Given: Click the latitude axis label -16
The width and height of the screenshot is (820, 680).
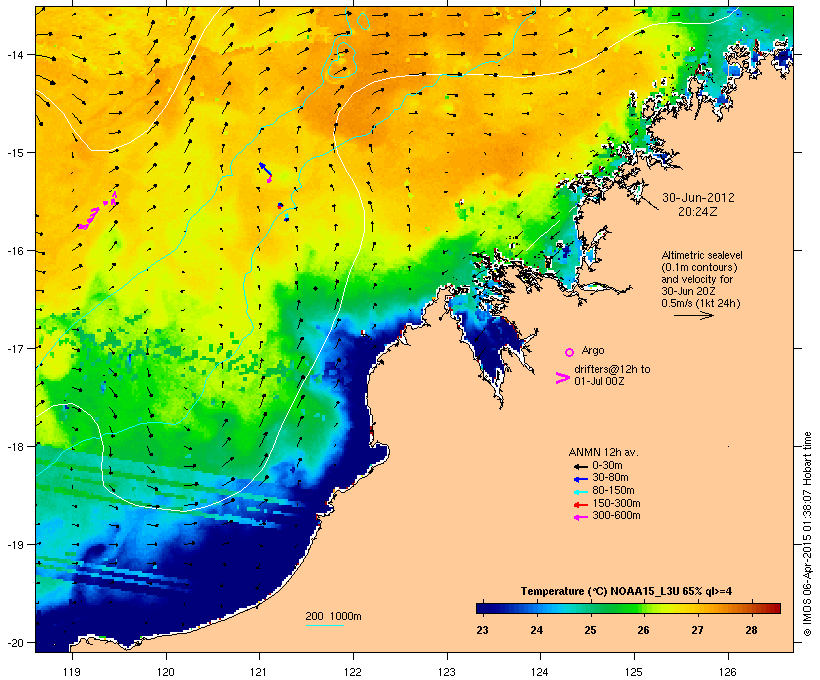Looking at the screenshot, I should point(14,251).
